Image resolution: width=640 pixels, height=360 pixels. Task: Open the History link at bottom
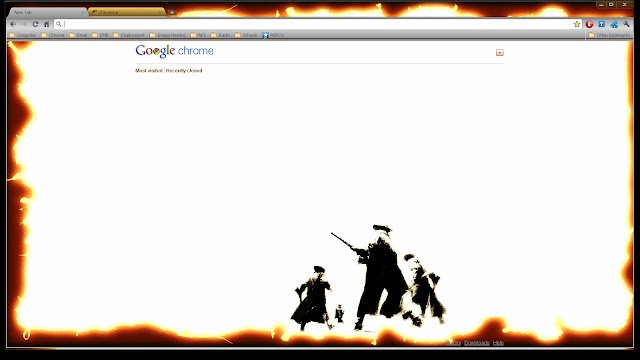[x=453, y=343]
